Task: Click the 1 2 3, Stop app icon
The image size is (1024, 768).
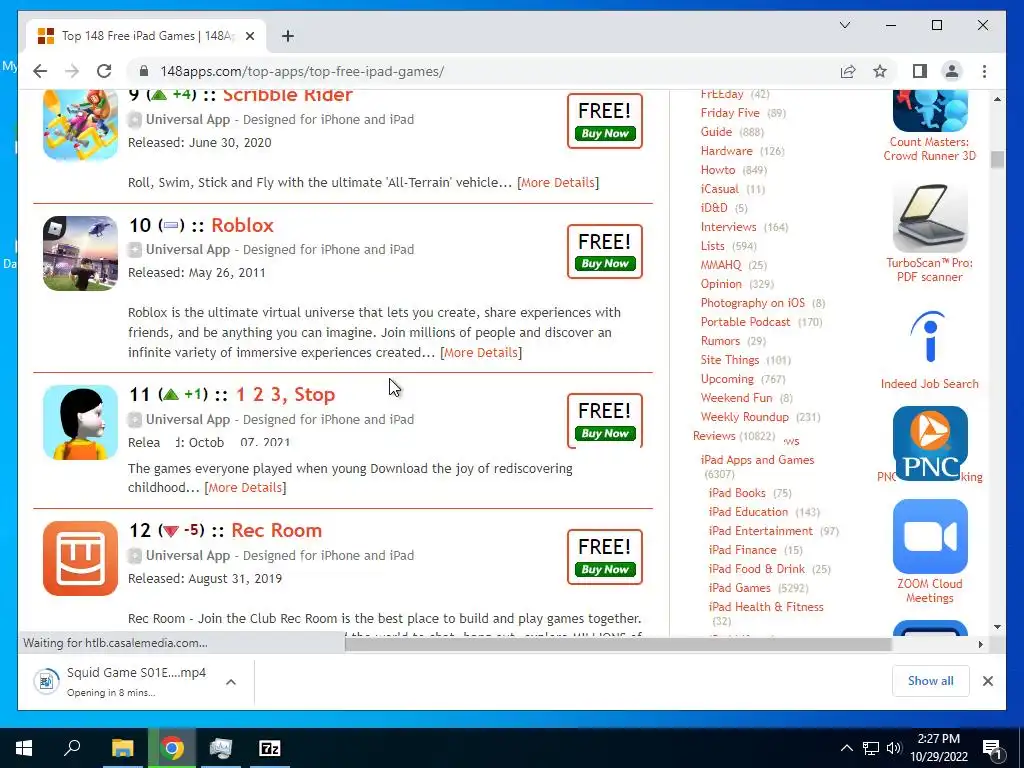Action: [80, 423]
